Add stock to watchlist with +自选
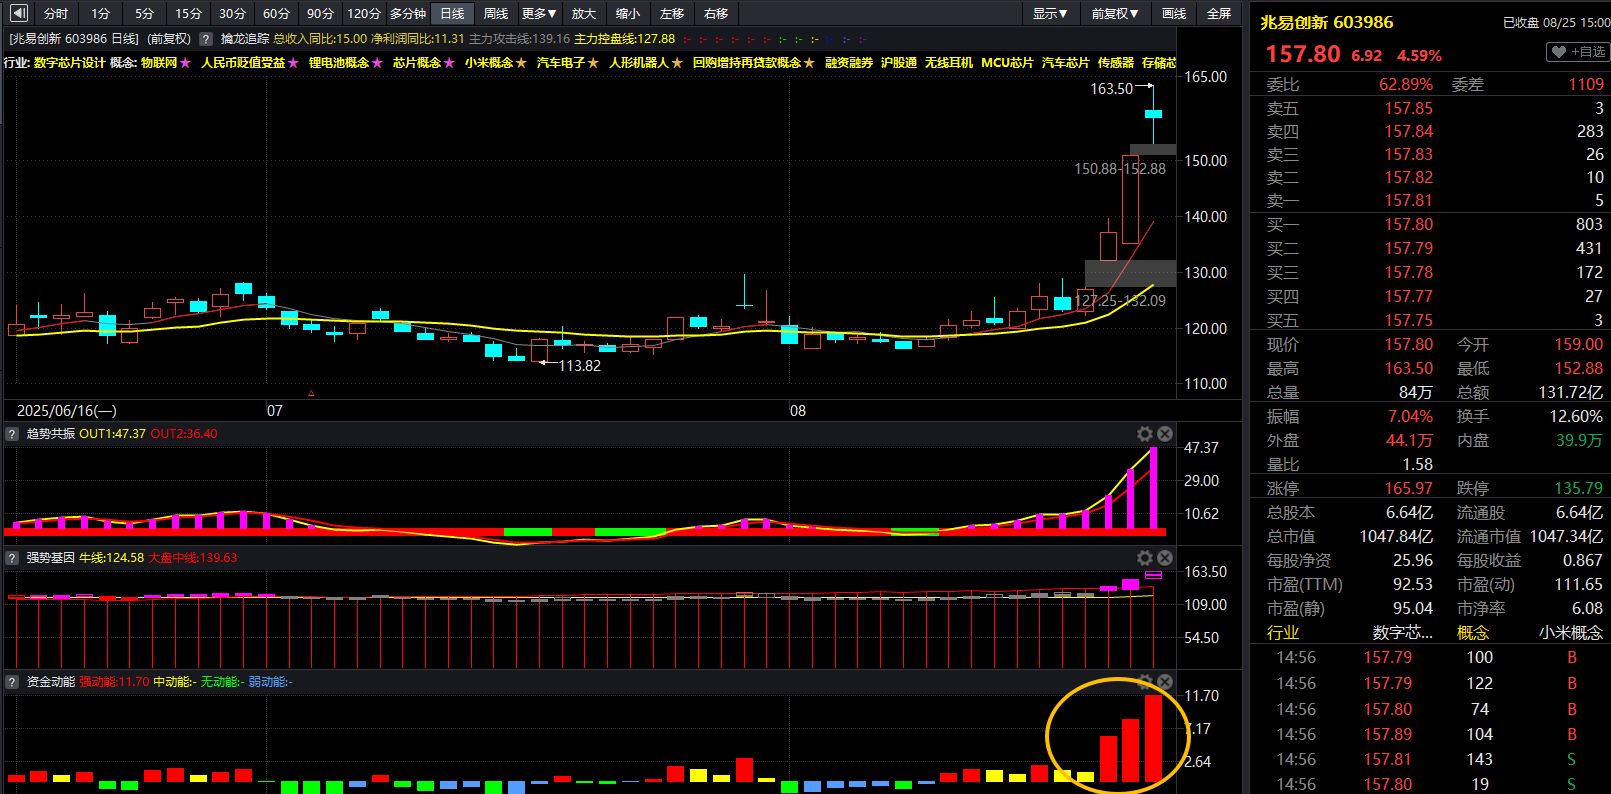Viewport: 1611px width, 794px height. [1577, 52]
